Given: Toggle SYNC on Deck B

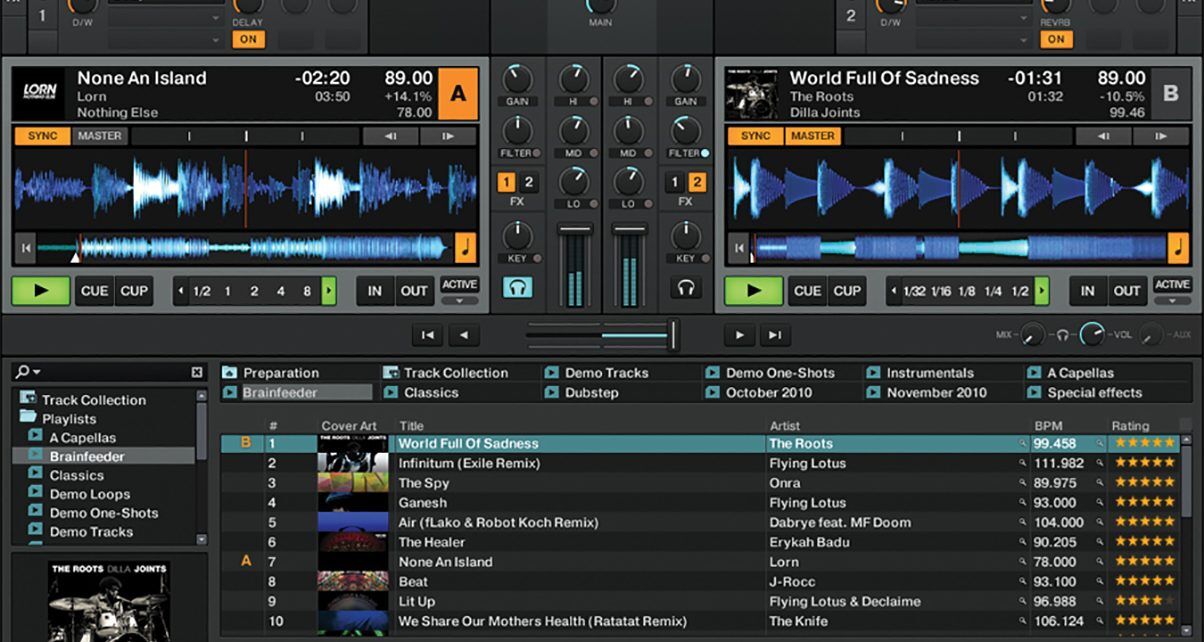Looking at the screenshot, I should click(756, 136).
